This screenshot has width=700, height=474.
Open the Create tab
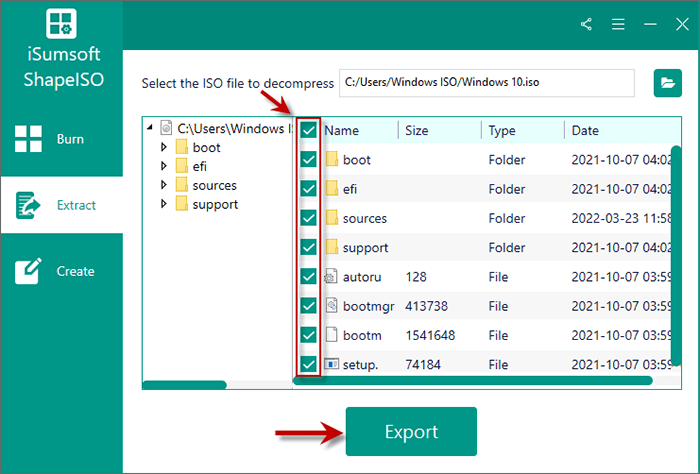[61, 271]
